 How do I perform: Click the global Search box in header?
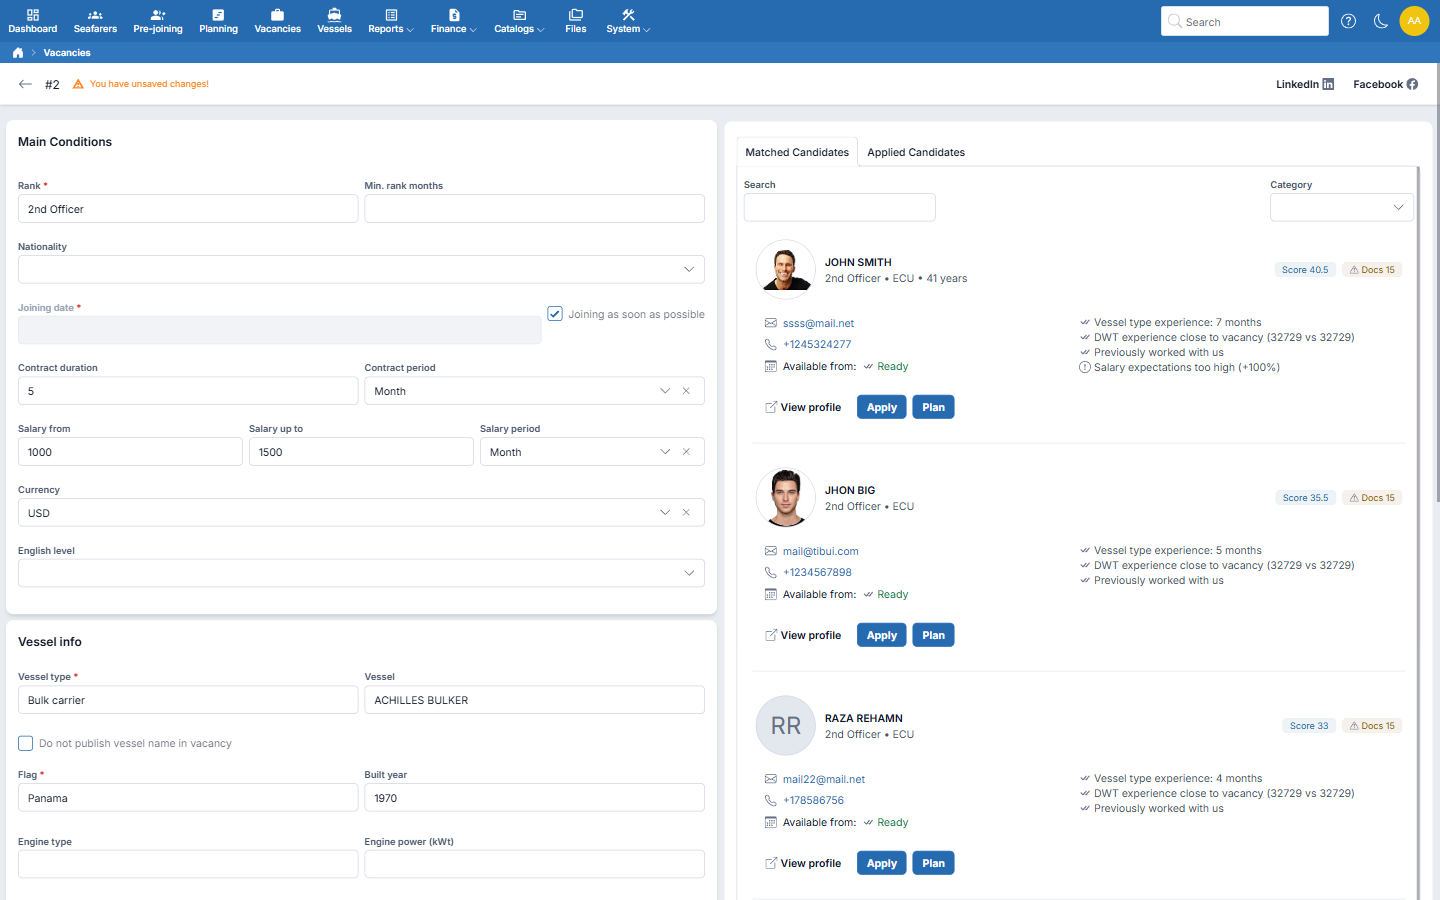tap(1245, 21)
